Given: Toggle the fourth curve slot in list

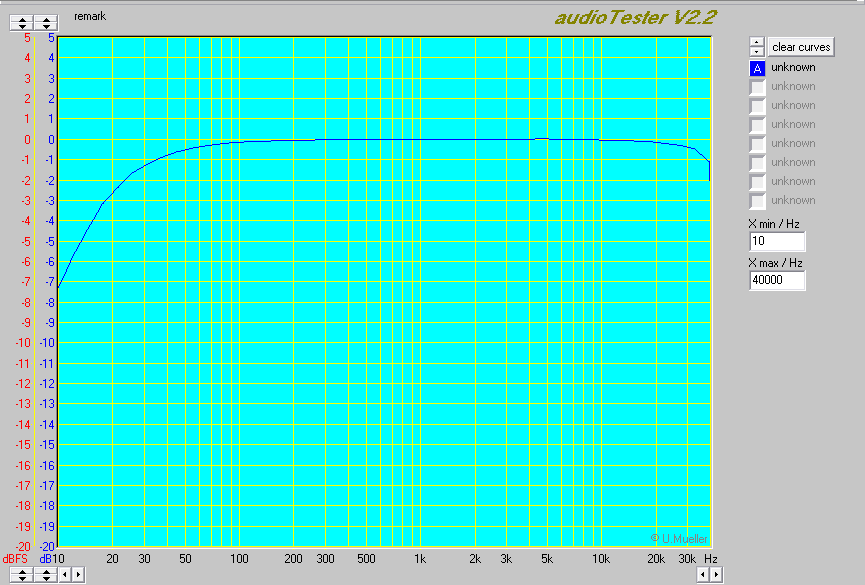Looking at the screenshot, I should 757,125.
